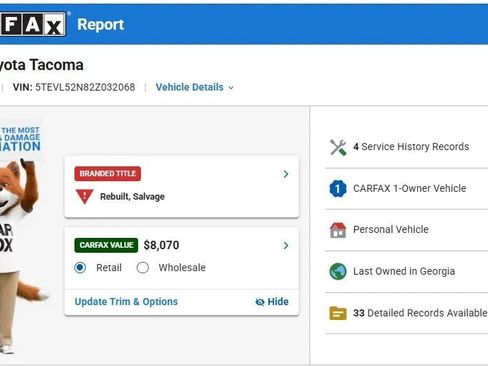Click the green CARFAX VALUE badge
Screen dimensions: 488x366
click(x=106, y=245)
